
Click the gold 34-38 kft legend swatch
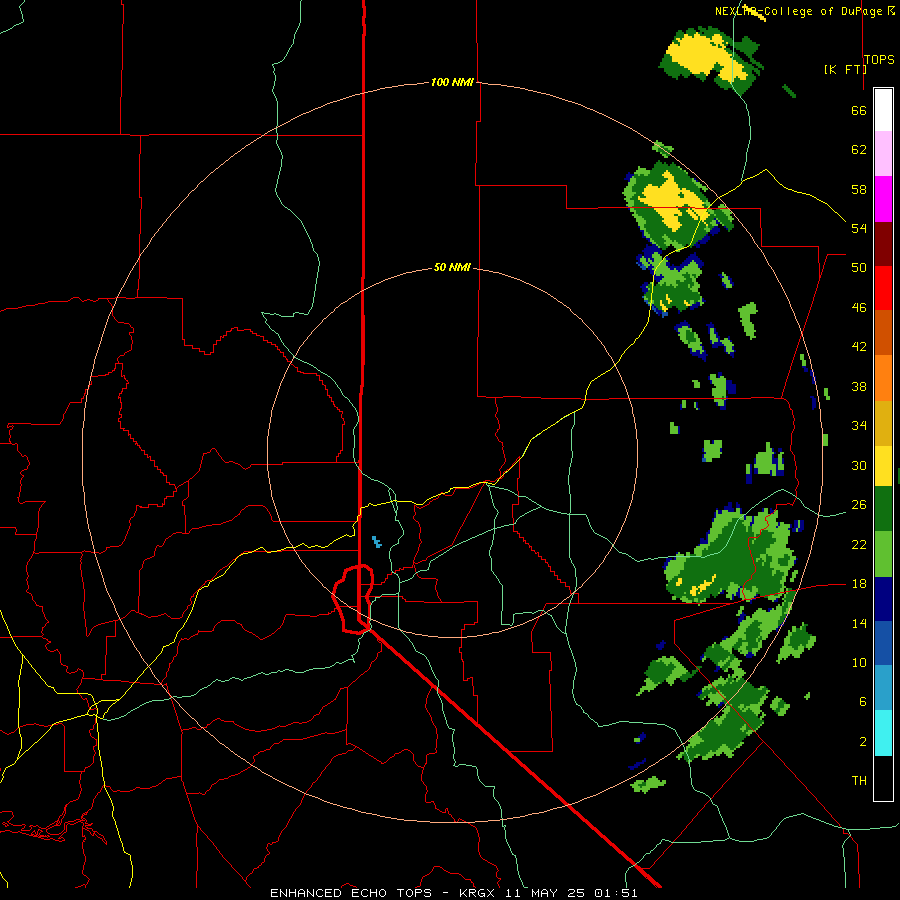tap(883, 423)
